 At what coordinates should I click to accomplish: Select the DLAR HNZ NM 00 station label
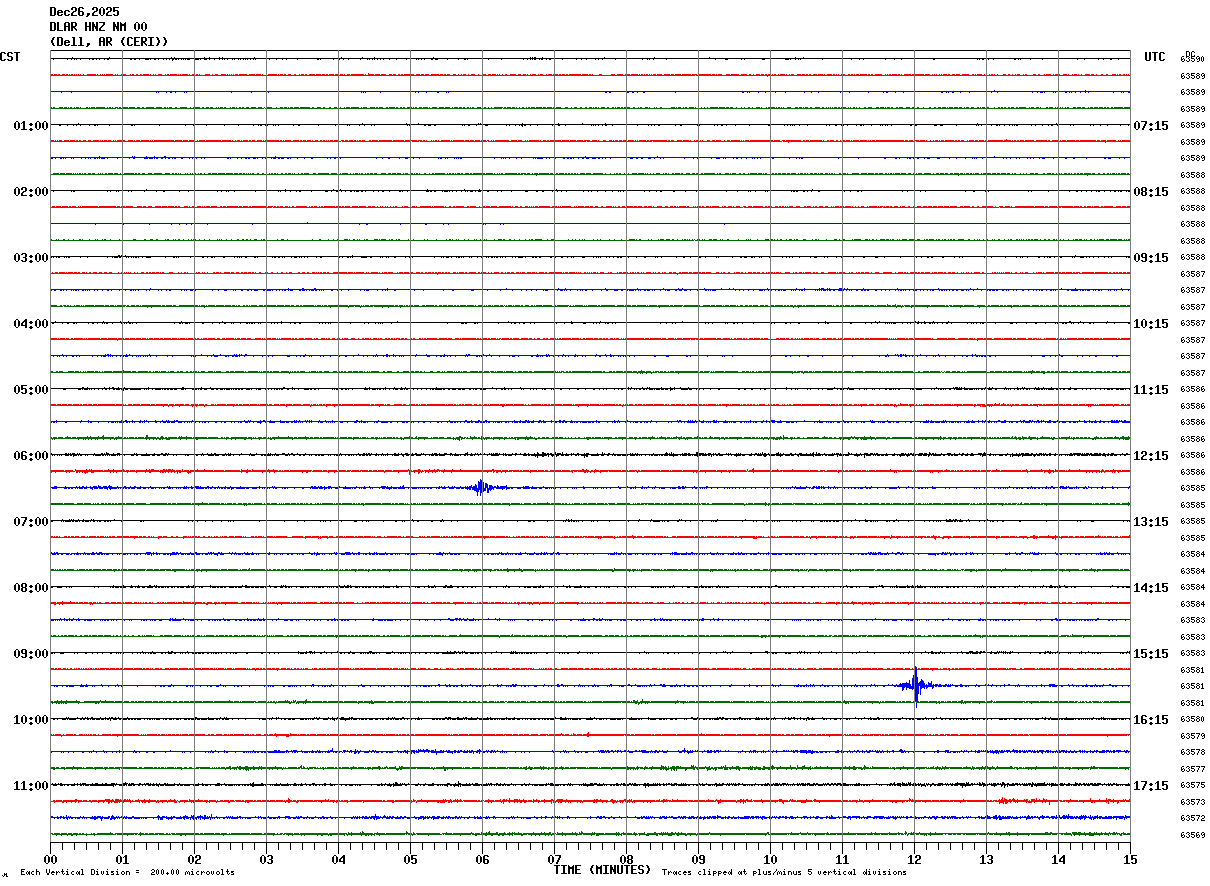98,27
